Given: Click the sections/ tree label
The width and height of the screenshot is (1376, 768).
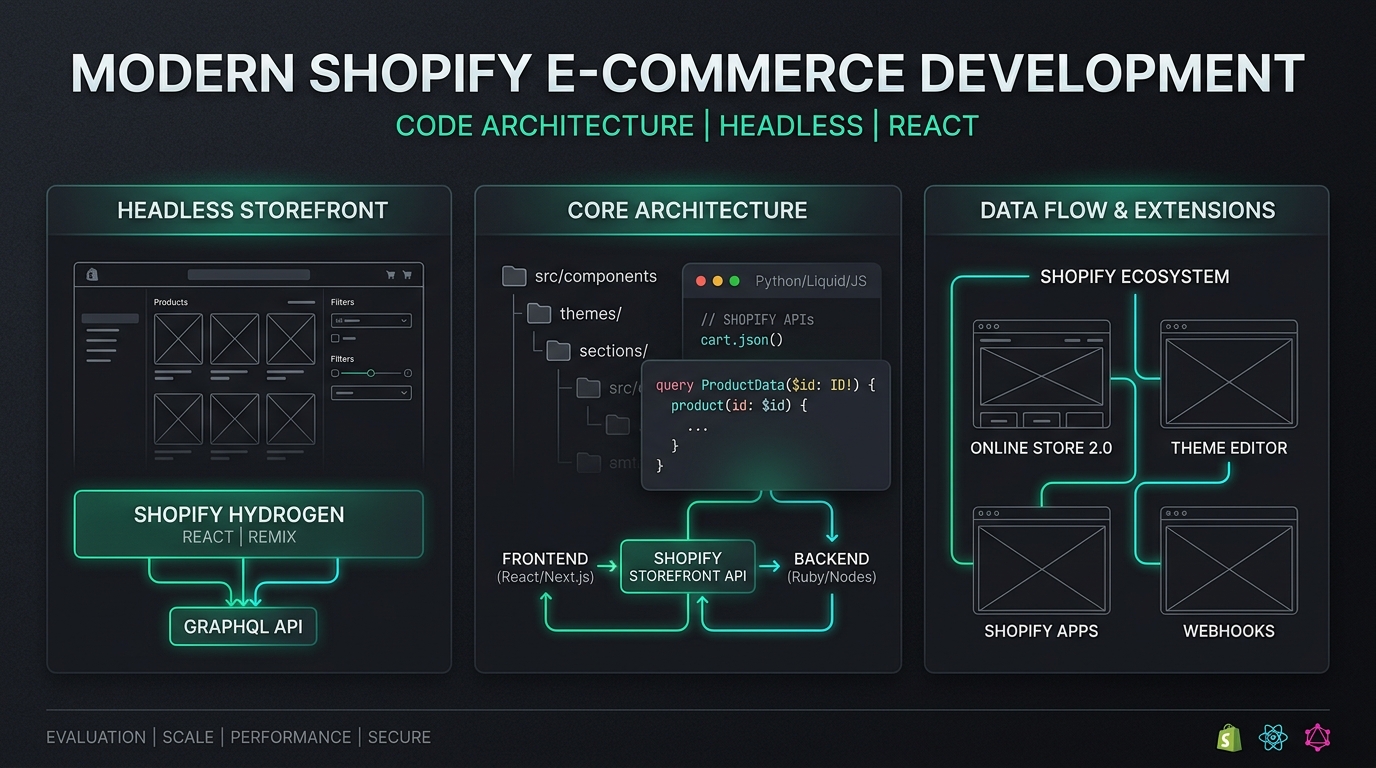Looking at the screenshot, I should tap(613, 350).
